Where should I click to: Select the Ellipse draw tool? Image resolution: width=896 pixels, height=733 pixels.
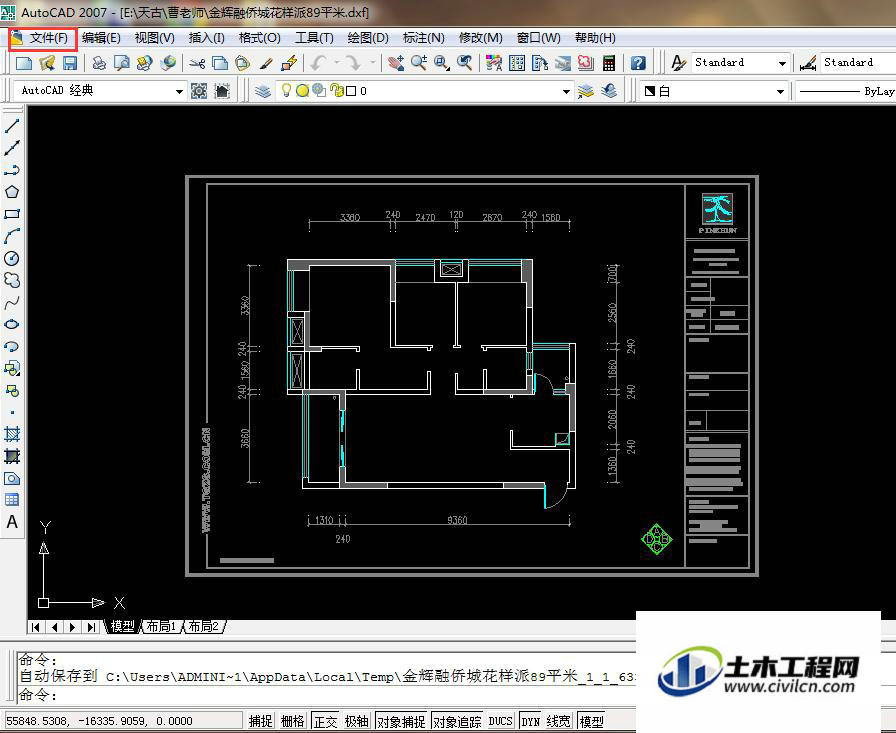[12, 325]
